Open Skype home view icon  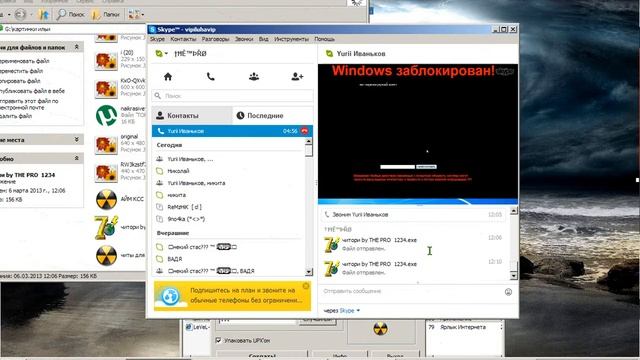pos(168,77)
